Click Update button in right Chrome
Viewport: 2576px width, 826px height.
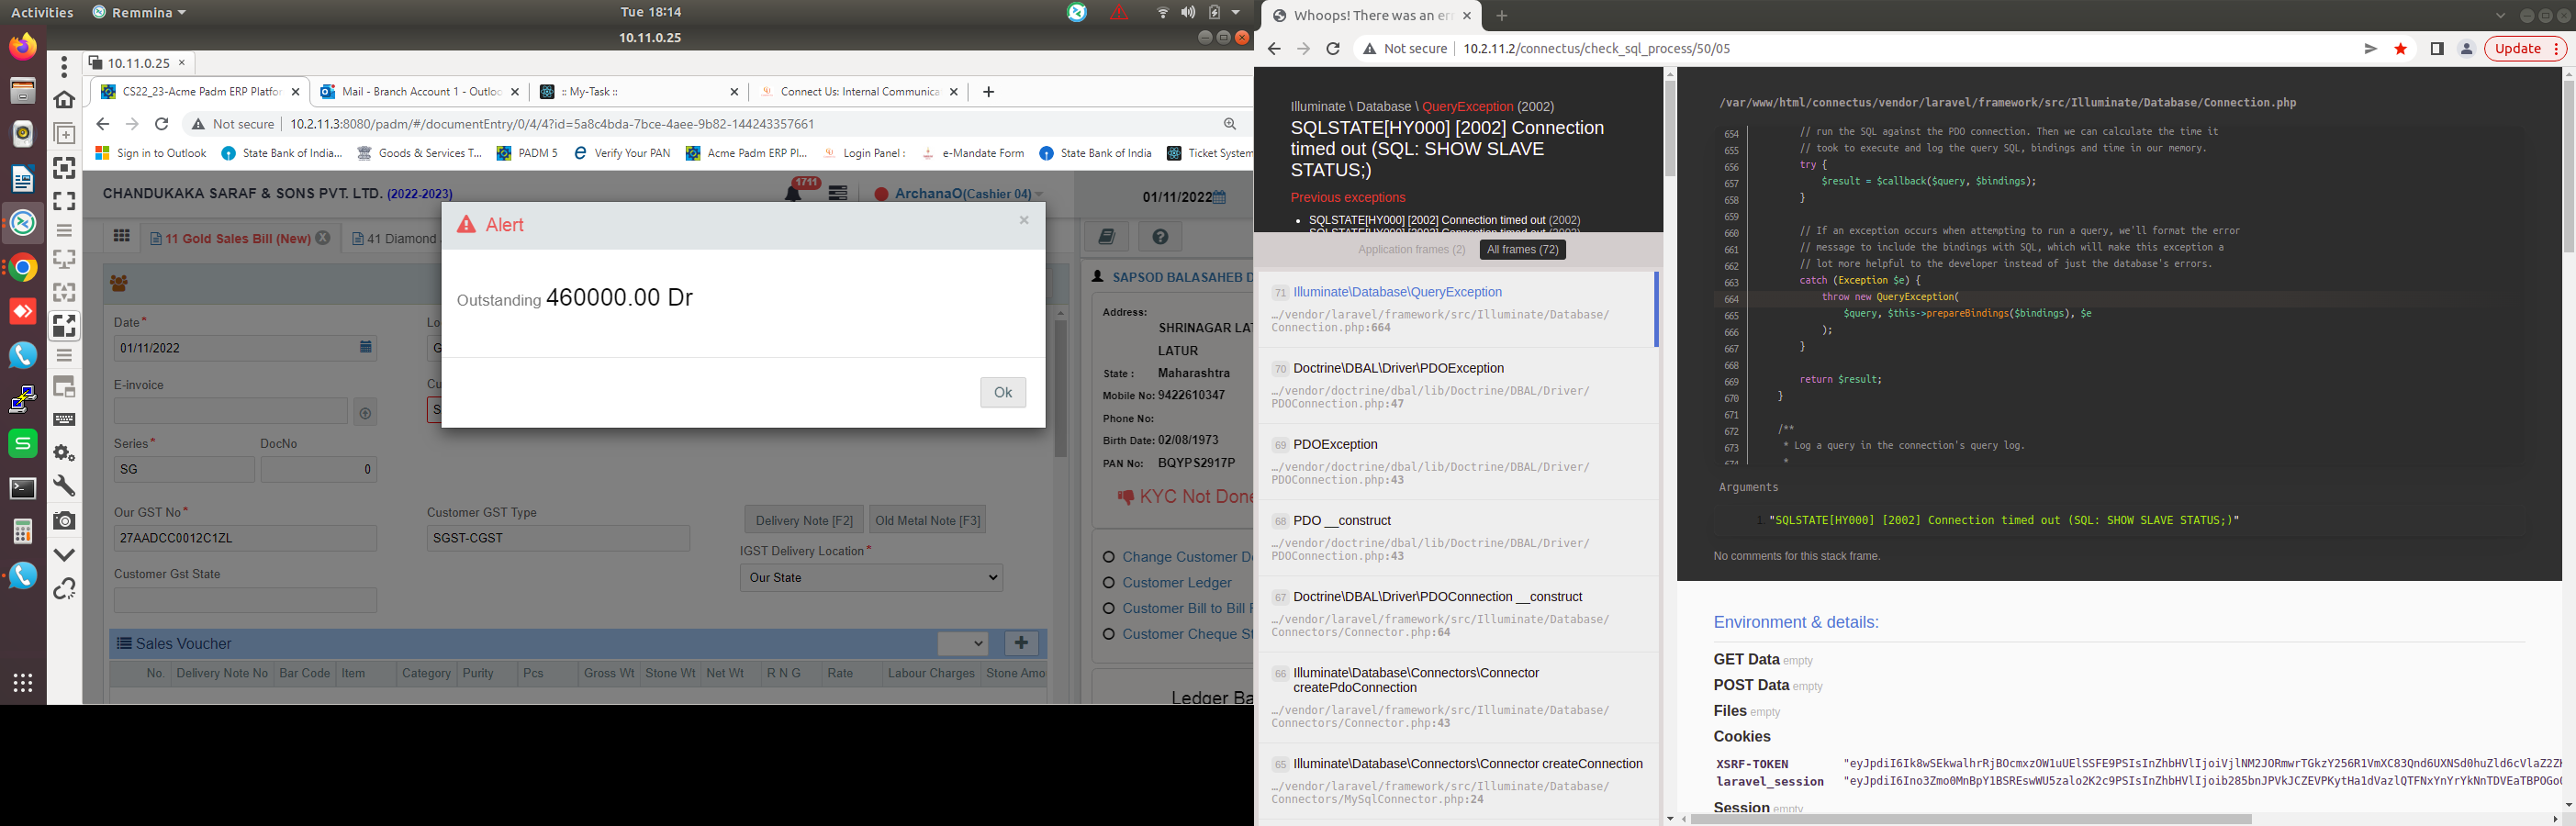(x=2524, y=48)
